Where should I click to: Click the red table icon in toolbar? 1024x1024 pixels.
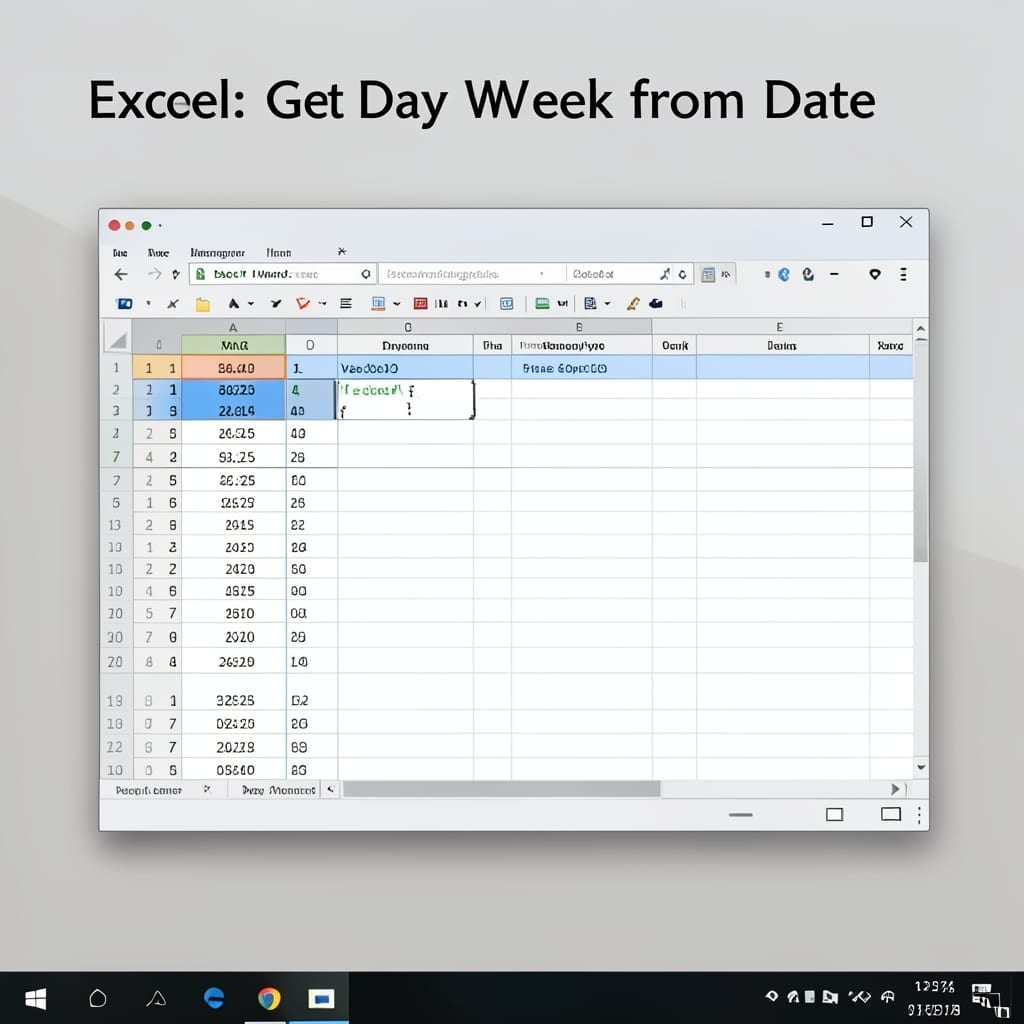pos(421,304)
